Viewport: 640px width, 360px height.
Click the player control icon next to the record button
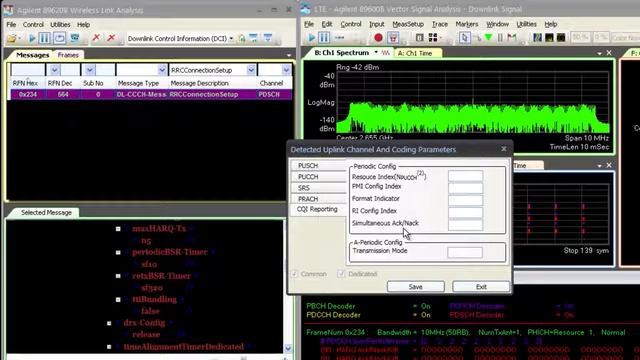point(393,38)
